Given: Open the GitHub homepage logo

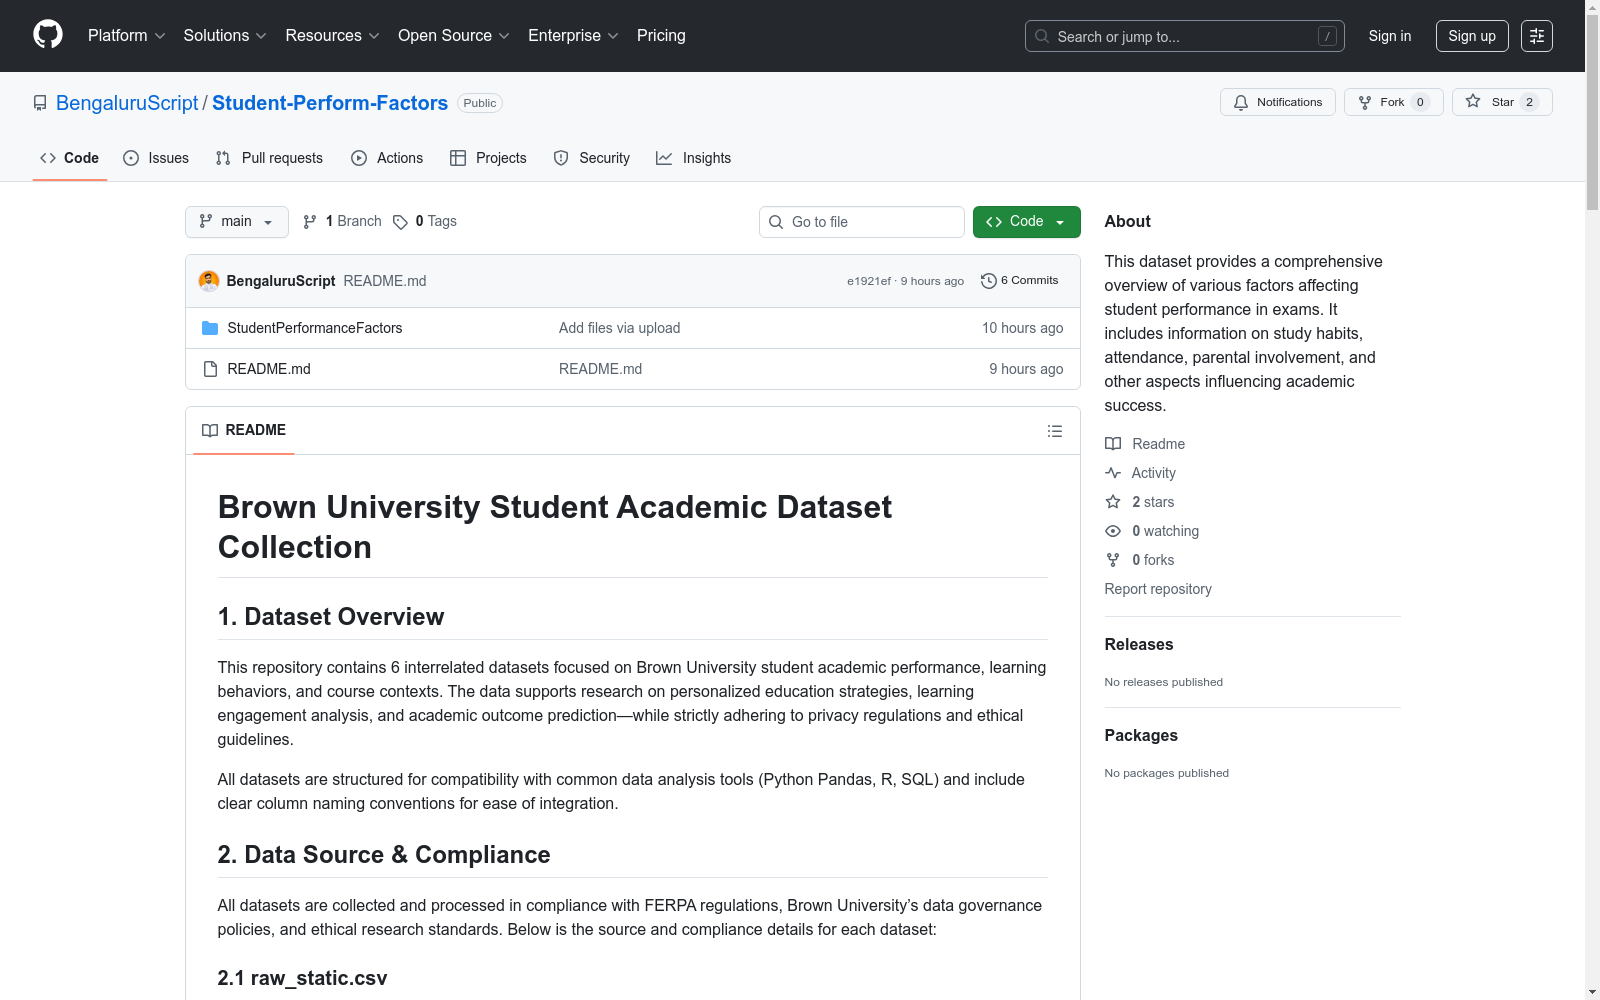Looking at the screenshot, I should (x=48, y=35).
